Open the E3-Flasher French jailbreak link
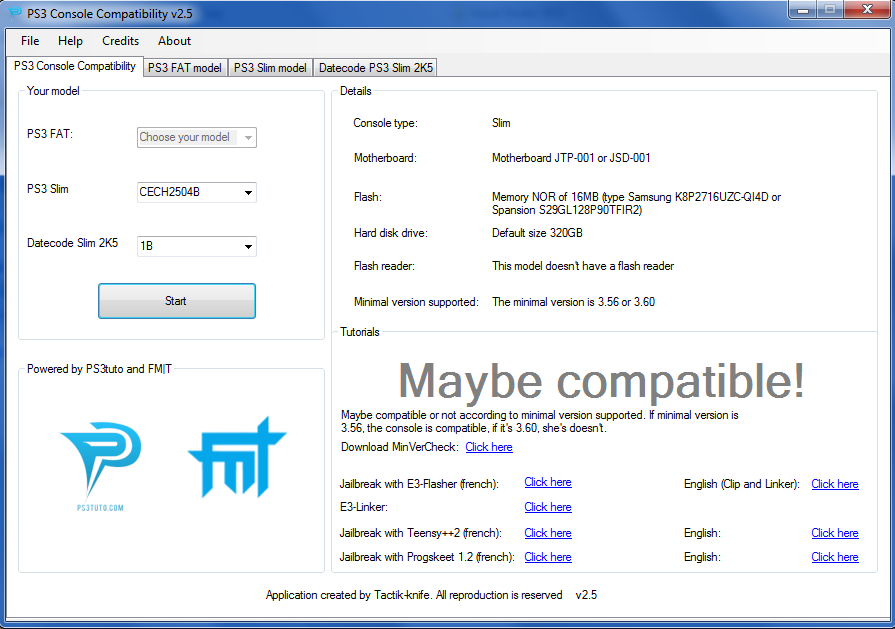 548,482
